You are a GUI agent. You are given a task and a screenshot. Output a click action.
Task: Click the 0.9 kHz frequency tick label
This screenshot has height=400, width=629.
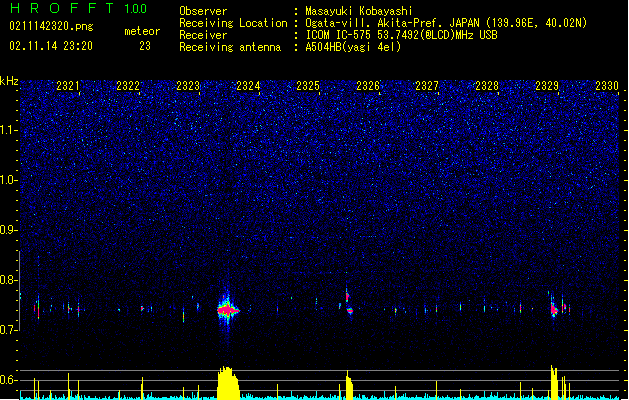tap(8, 229)
